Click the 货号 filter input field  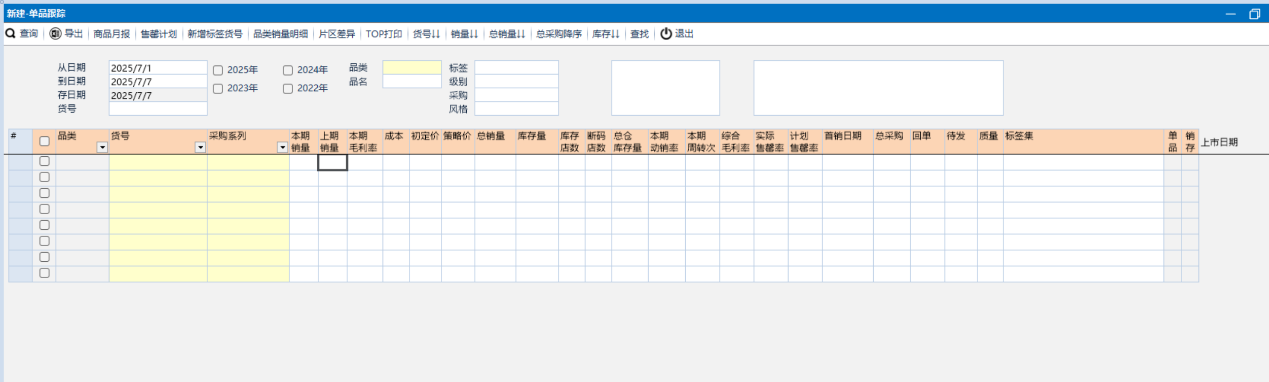point(158,109)
